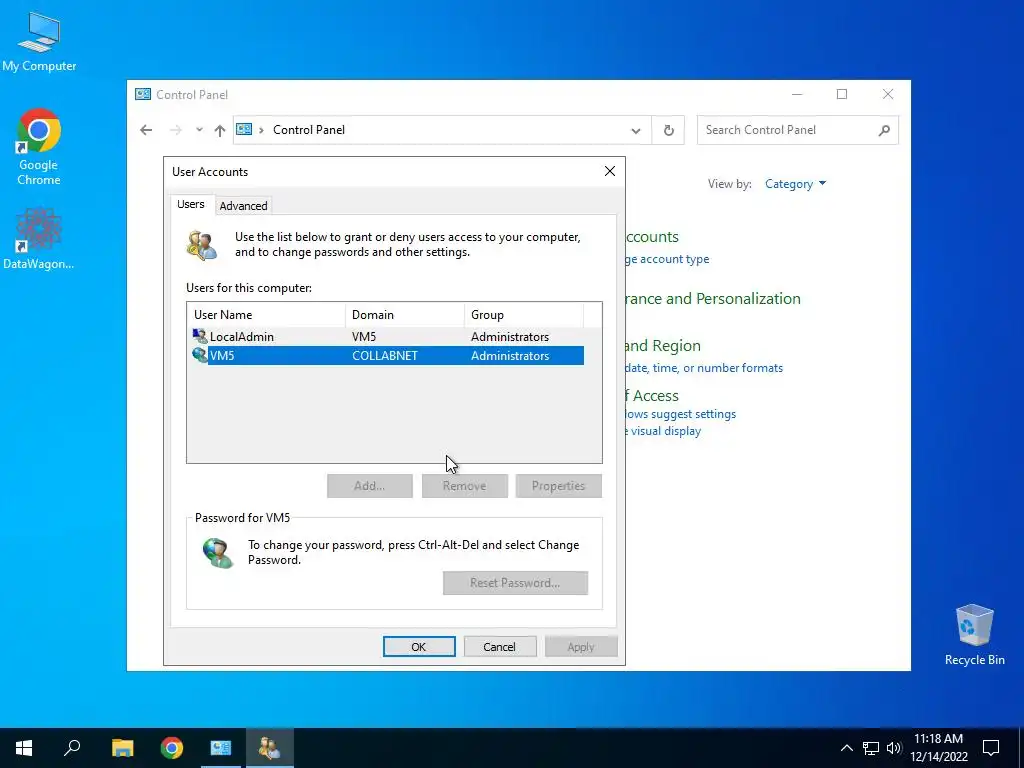Click Let Windows suggest settings link
The width and height of the screenshot is (1024, 768).
click(680, 414)
